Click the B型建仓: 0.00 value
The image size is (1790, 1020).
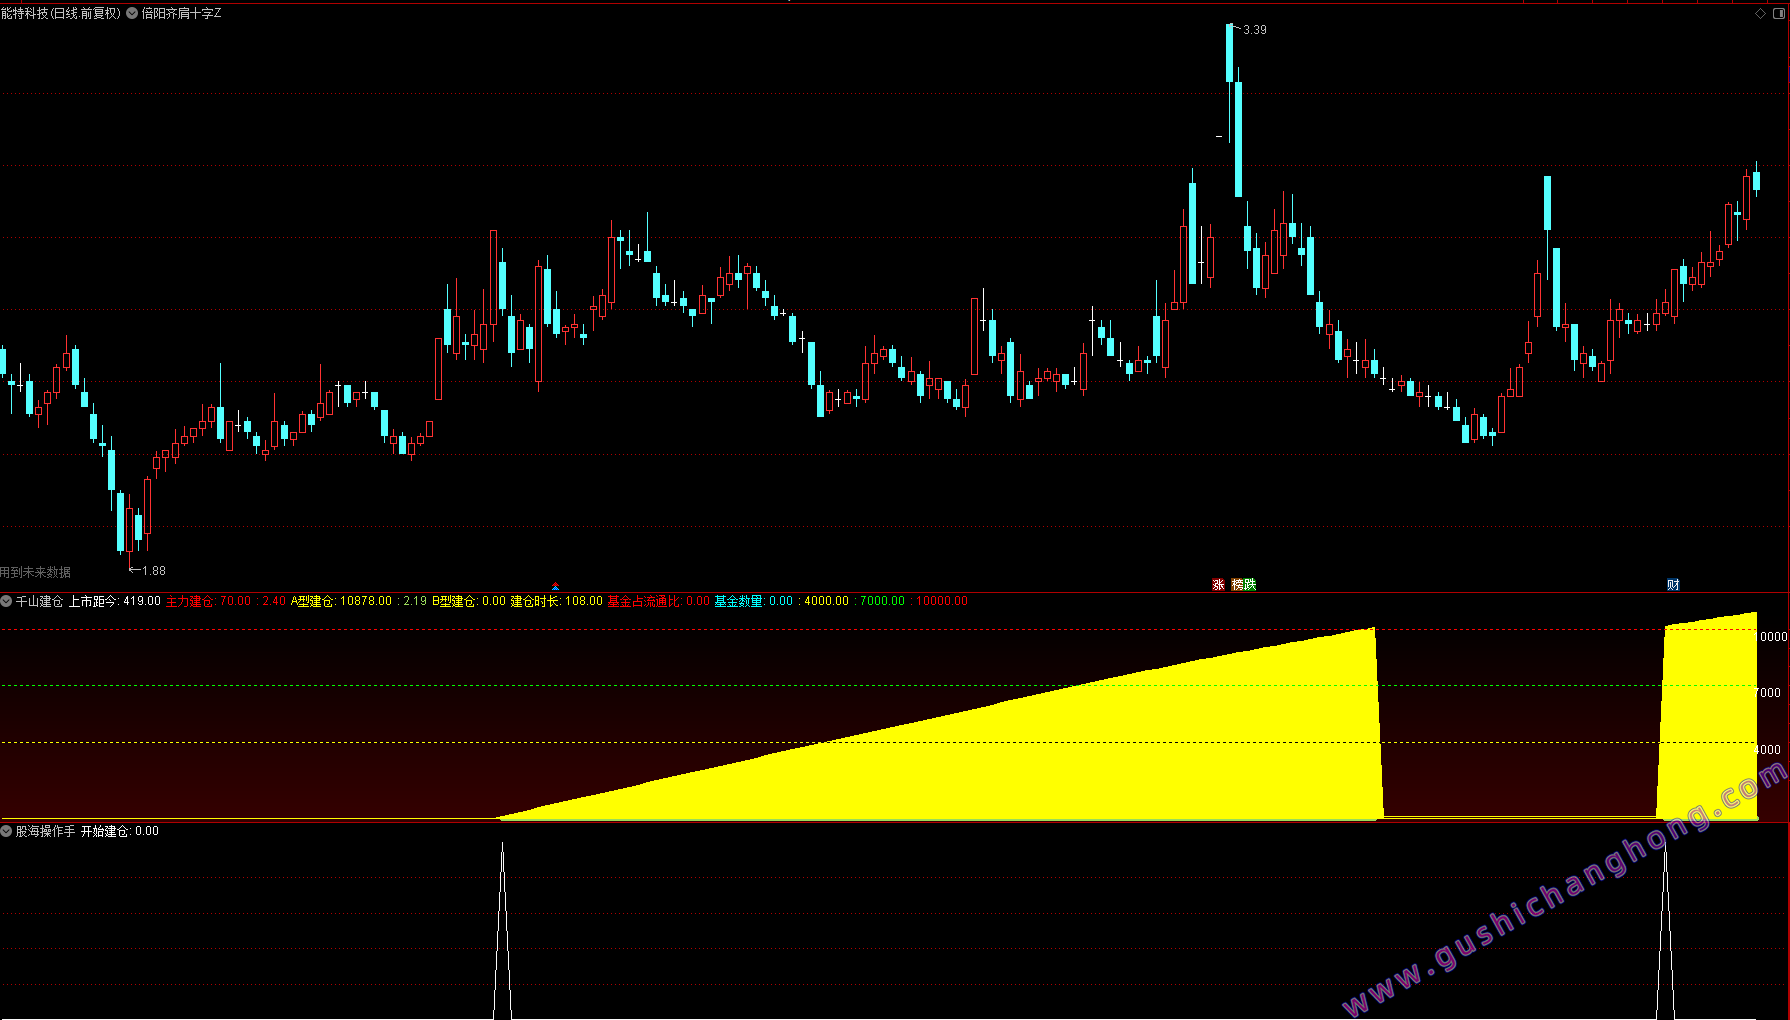tap(469, 601)
